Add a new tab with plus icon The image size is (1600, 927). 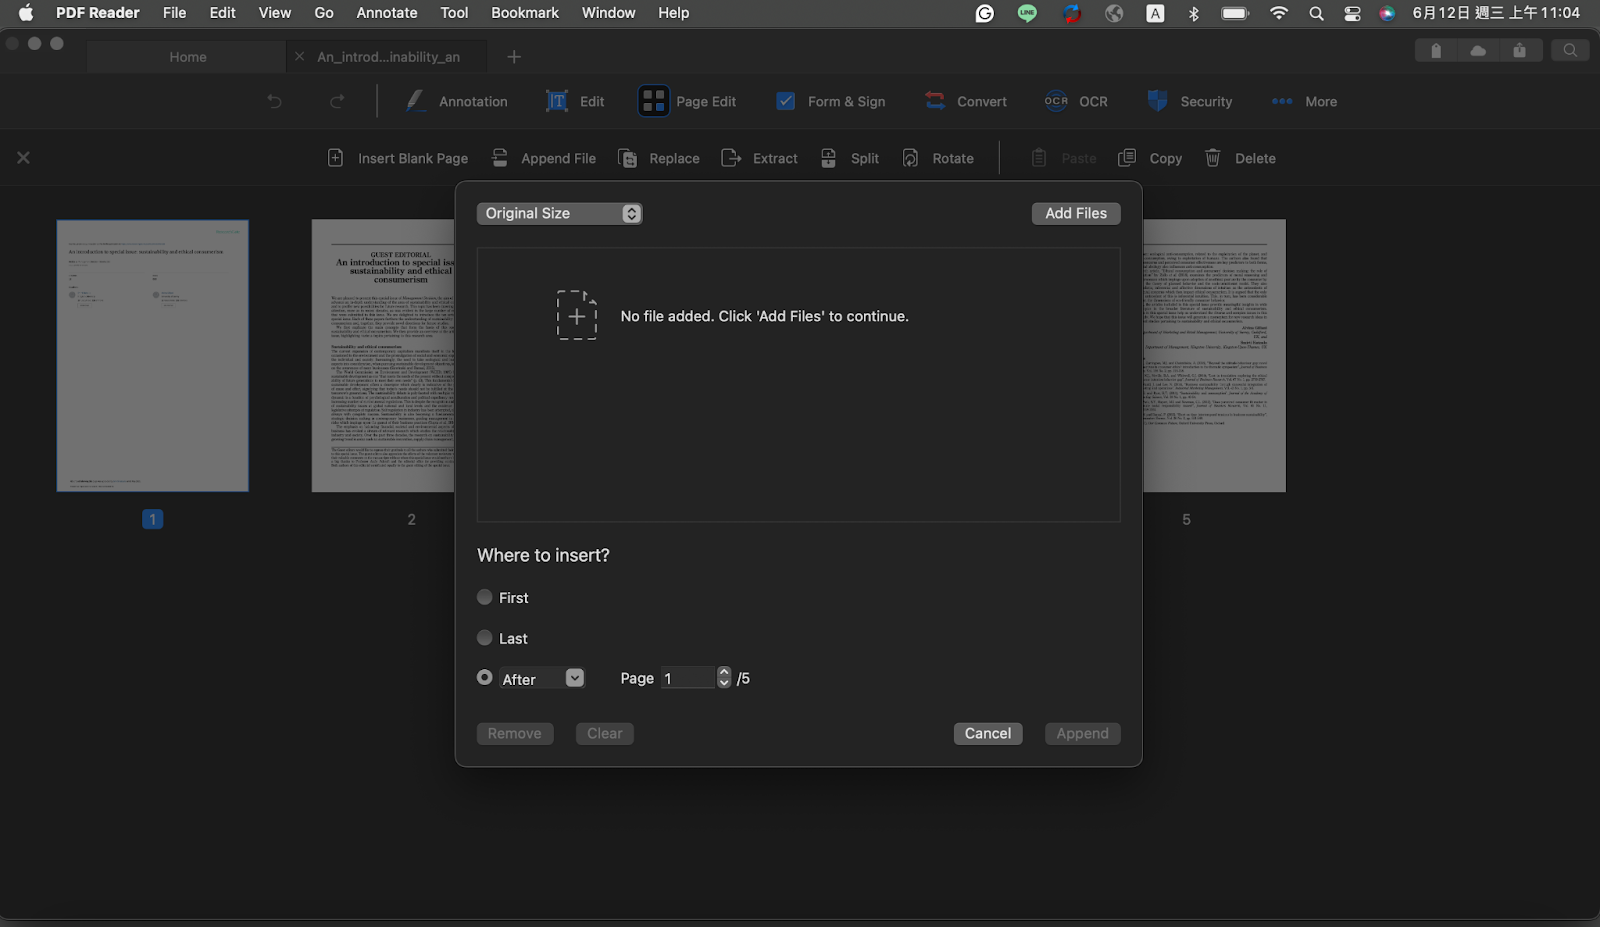[514, 57]
